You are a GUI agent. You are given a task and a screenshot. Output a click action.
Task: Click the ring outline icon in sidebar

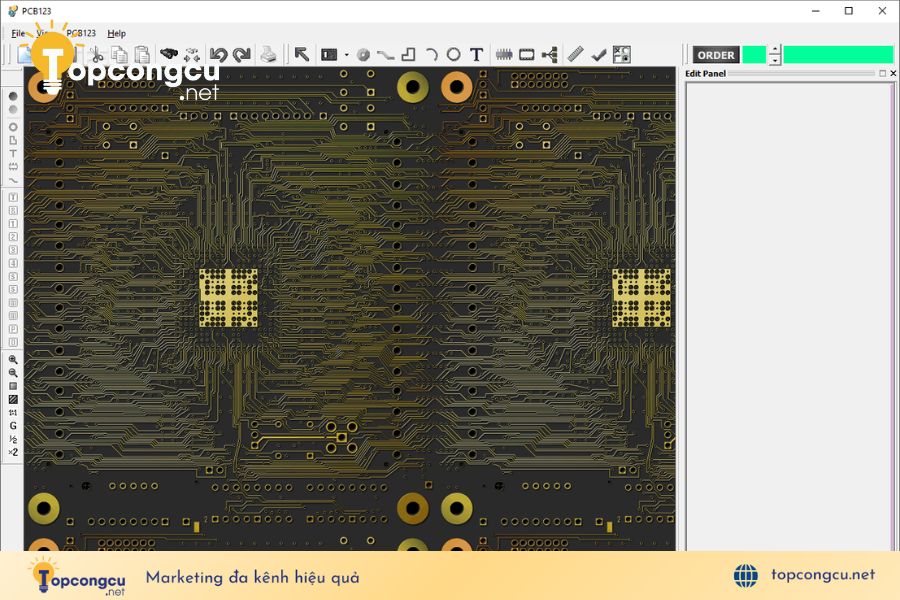[13, 127]
